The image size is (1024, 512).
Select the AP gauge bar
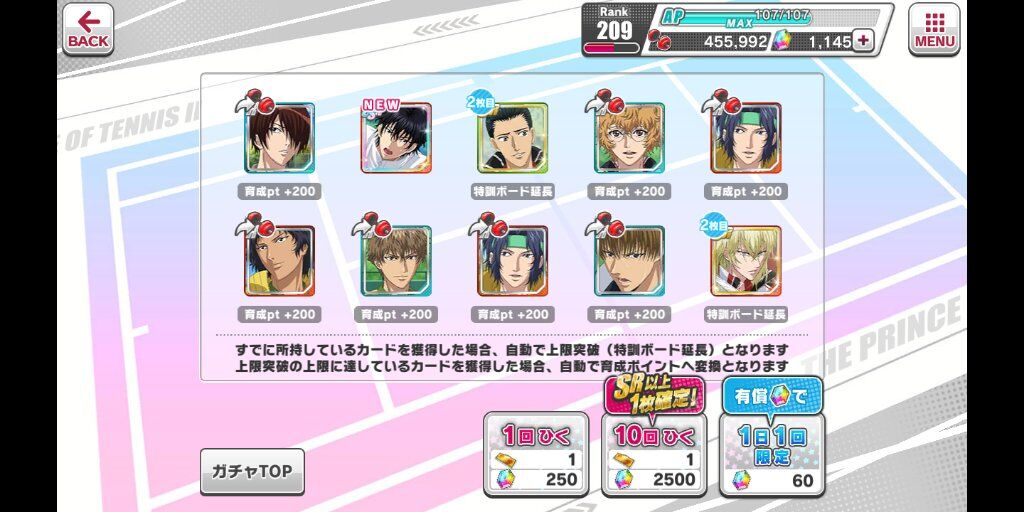pyautogui.click(x=737, y=17)
